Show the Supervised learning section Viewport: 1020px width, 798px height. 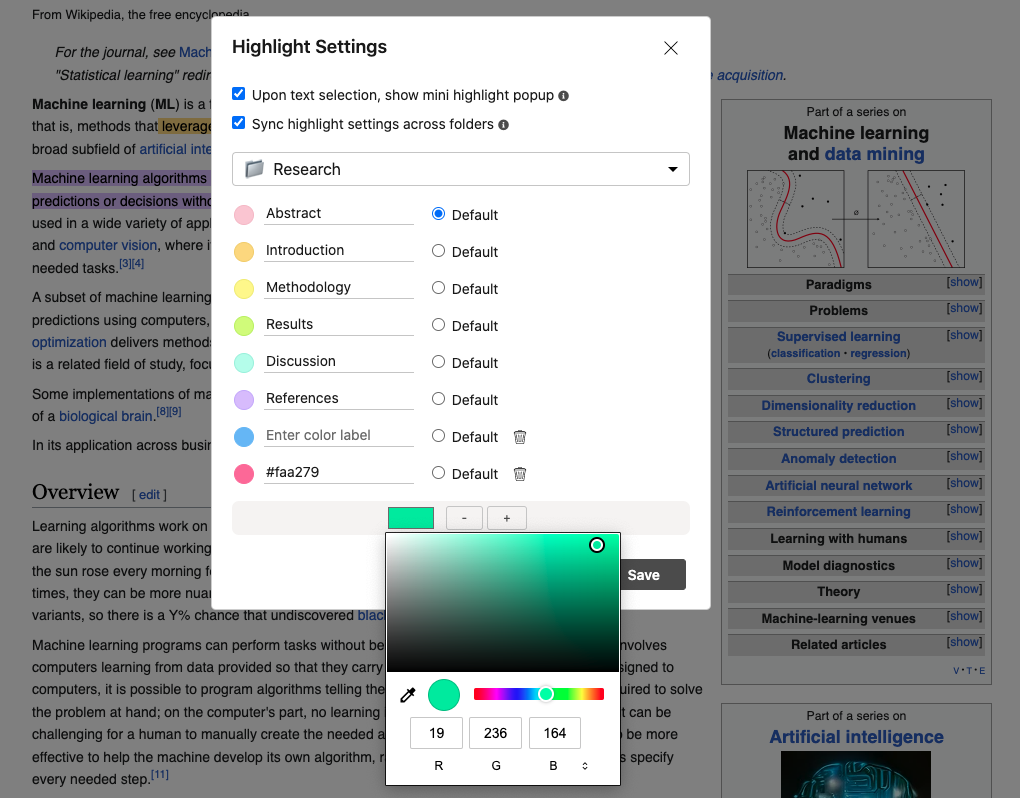(x=964, y=335)
